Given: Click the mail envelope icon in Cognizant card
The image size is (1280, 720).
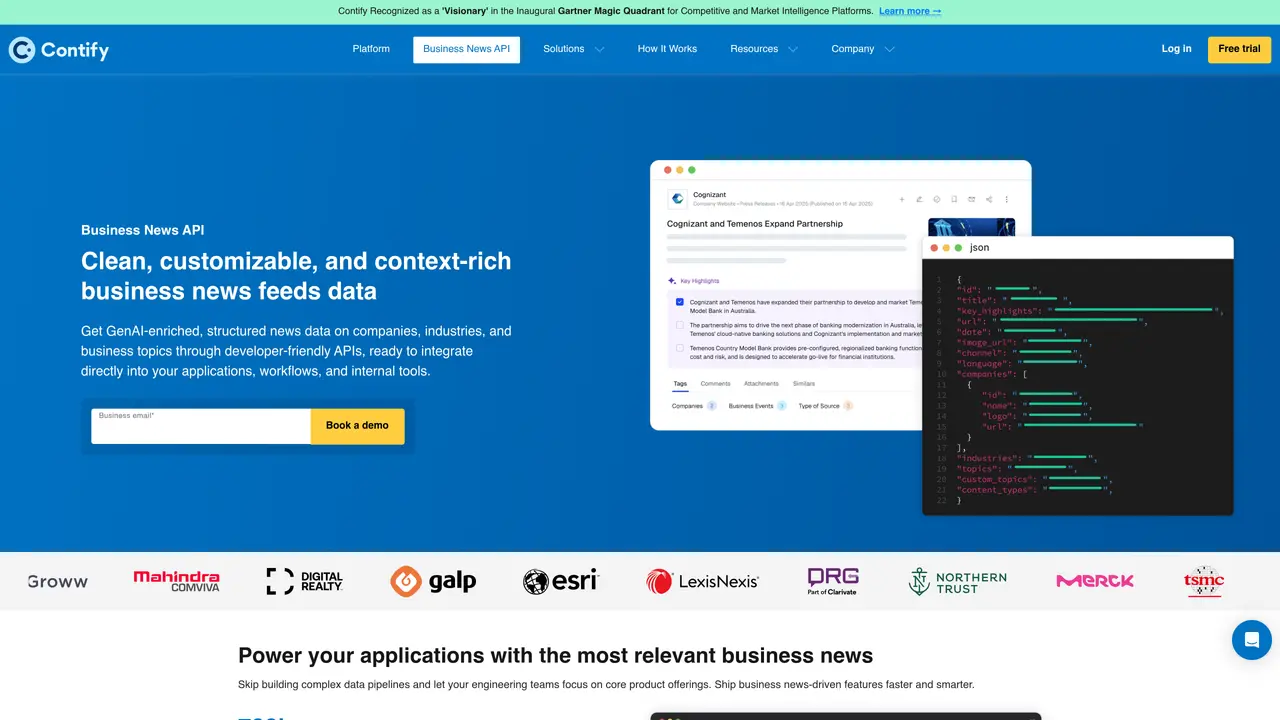Looking at the screenshot, I should pyautogui.click(x=971, y=199).
